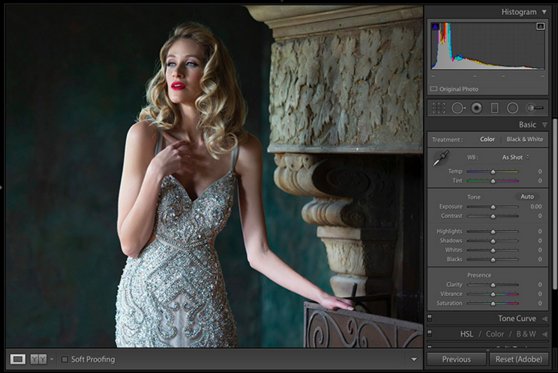This screenshot has height=373, width=558.
Task: Click the portrait photo in preview
Action: click(x=214, y=177)
